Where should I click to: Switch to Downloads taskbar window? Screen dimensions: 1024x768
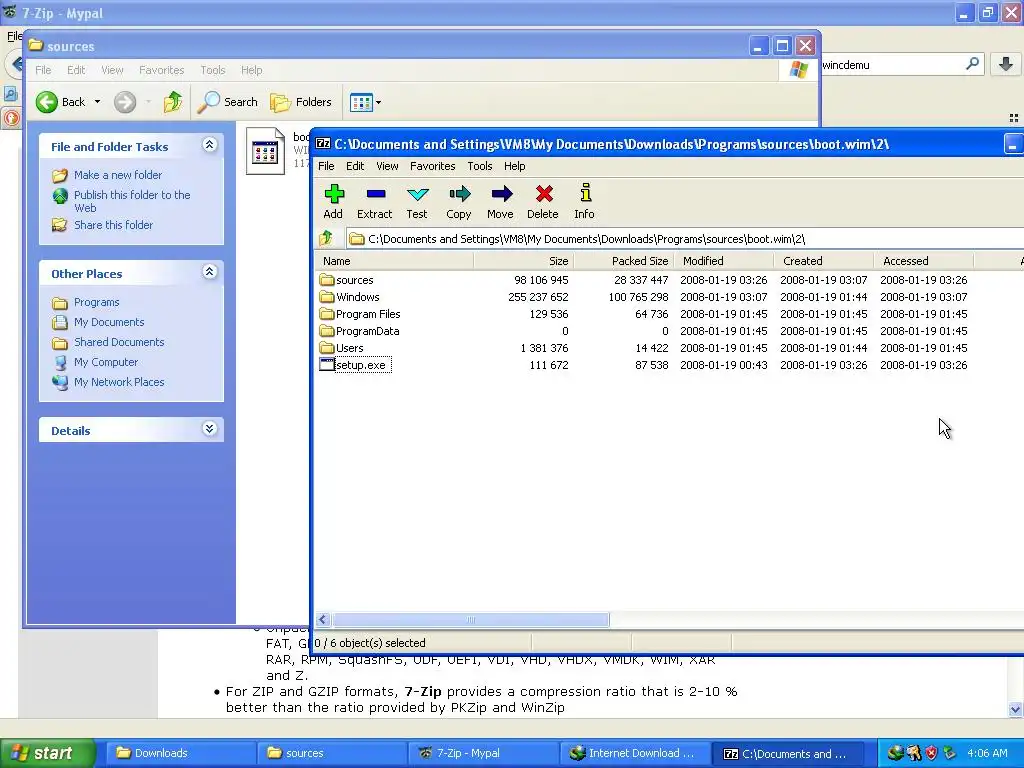(x=179, y=753)
